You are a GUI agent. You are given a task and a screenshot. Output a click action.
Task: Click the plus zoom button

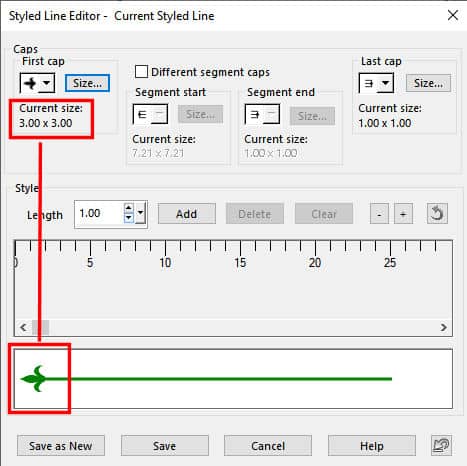coord(403,214)
